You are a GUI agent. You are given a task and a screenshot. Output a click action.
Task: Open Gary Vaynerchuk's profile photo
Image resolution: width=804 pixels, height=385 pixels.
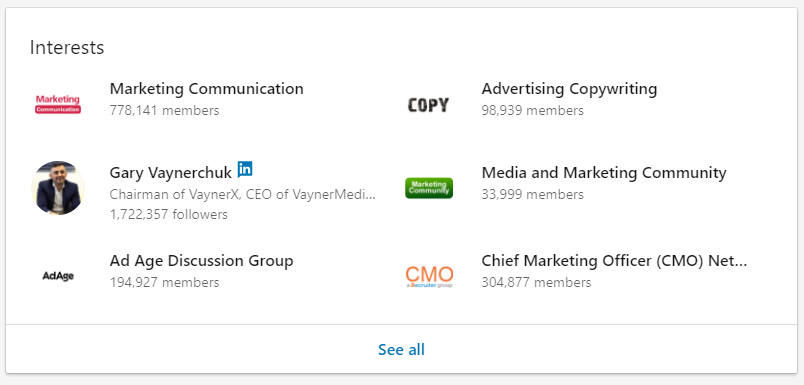click(58, 188)
